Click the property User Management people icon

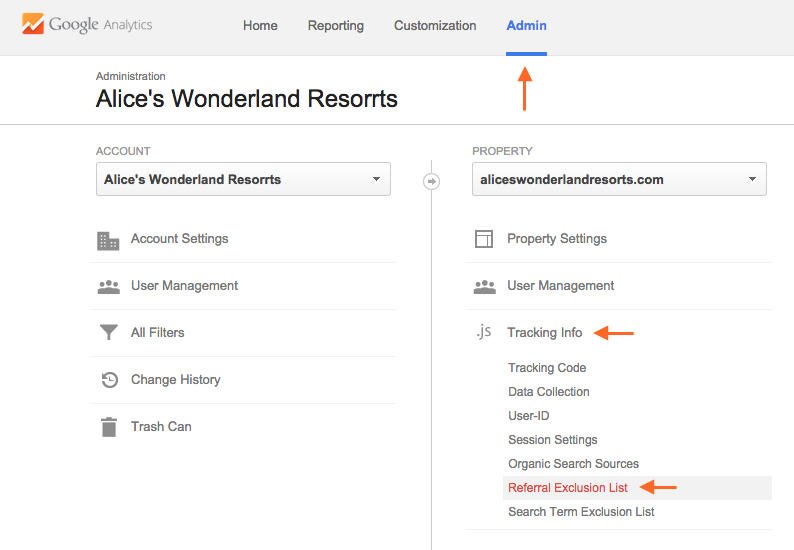pyautogui.click(x=485, y=287)
